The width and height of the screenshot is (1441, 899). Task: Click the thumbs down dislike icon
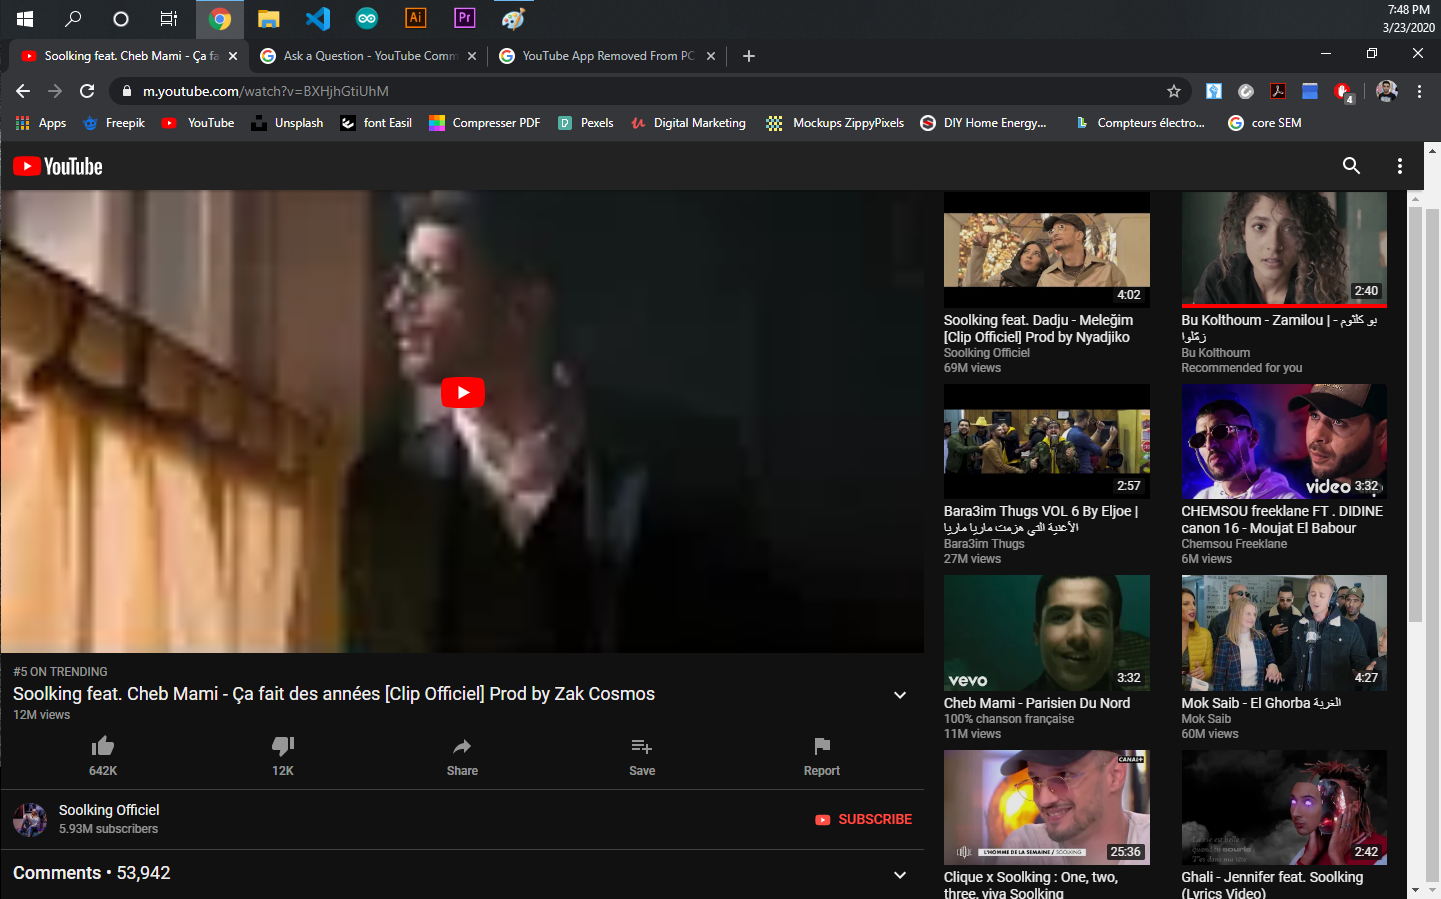[283, 746]
